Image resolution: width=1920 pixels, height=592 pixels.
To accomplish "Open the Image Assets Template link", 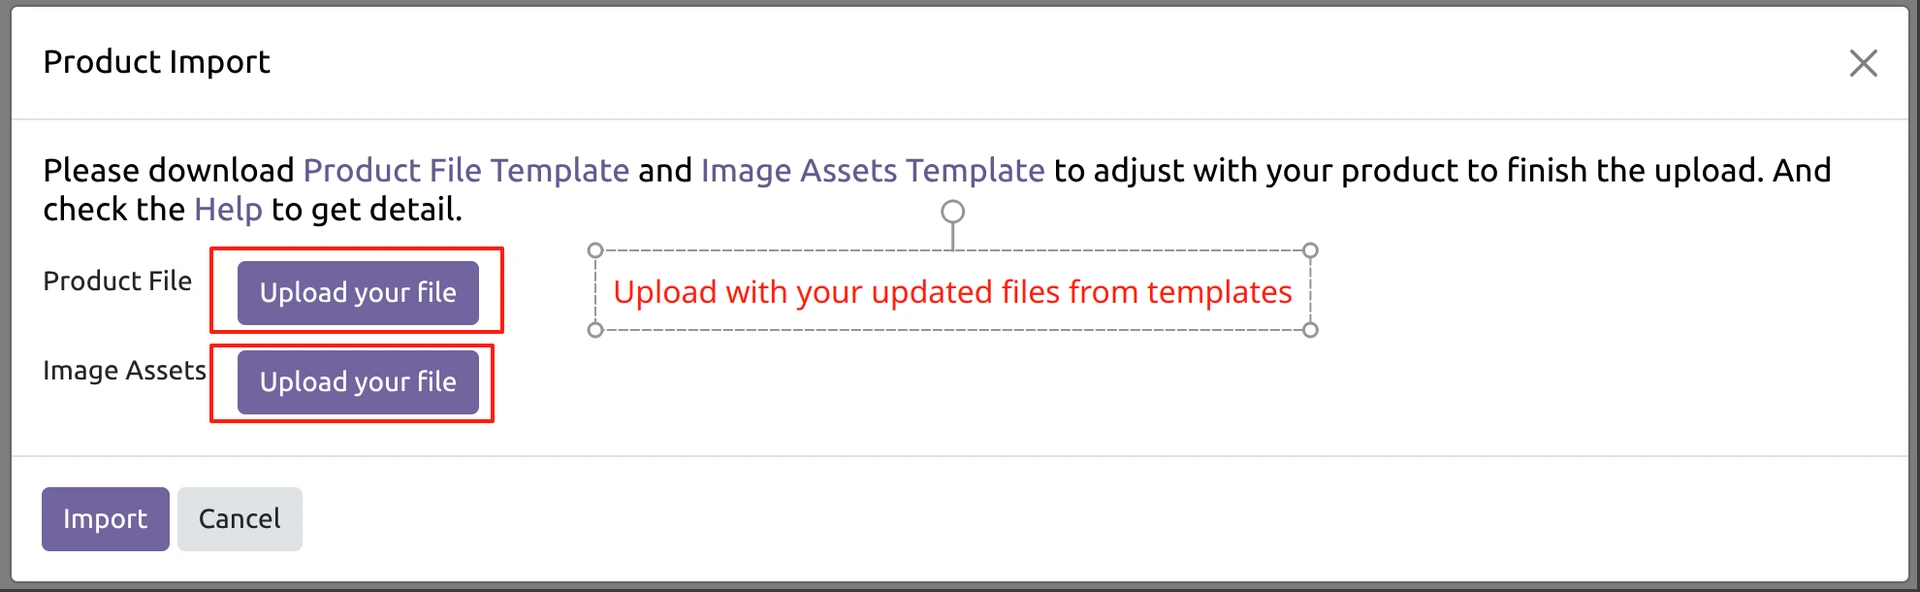I will point(872,171).
